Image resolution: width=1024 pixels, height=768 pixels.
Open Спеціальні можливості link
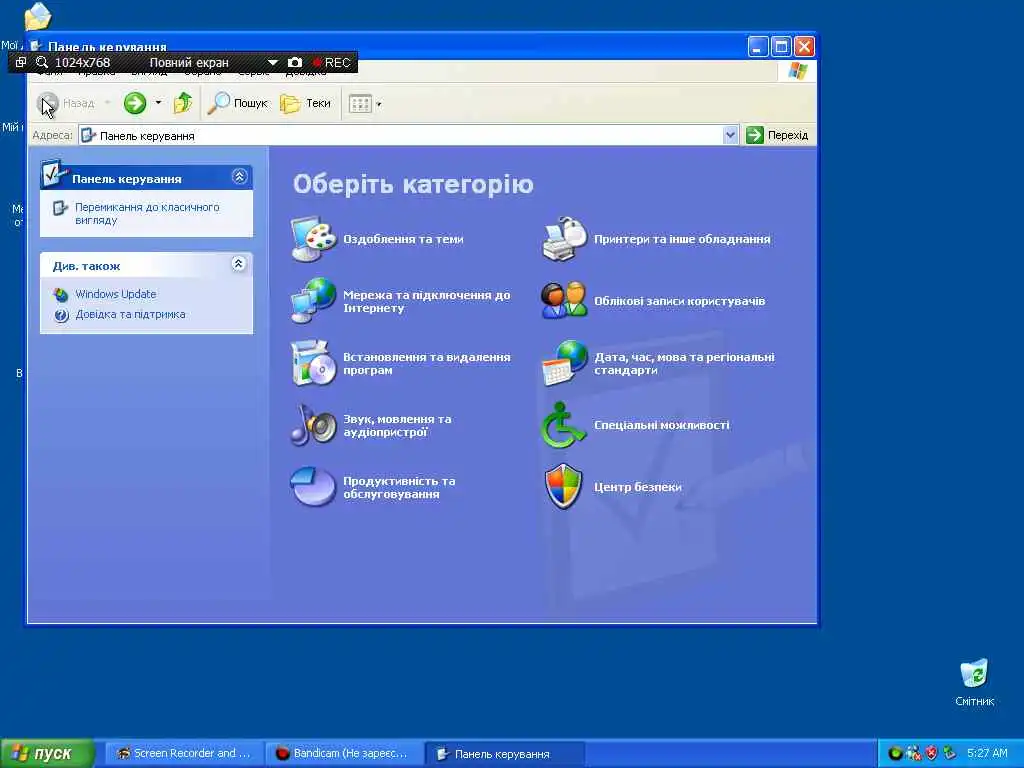pyautogui.click(x=662, y=425)
